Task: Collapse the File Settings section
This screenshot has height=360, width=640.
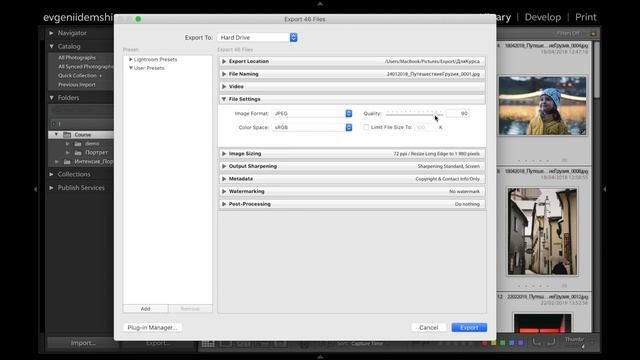Action: click(x=224, y=99)
